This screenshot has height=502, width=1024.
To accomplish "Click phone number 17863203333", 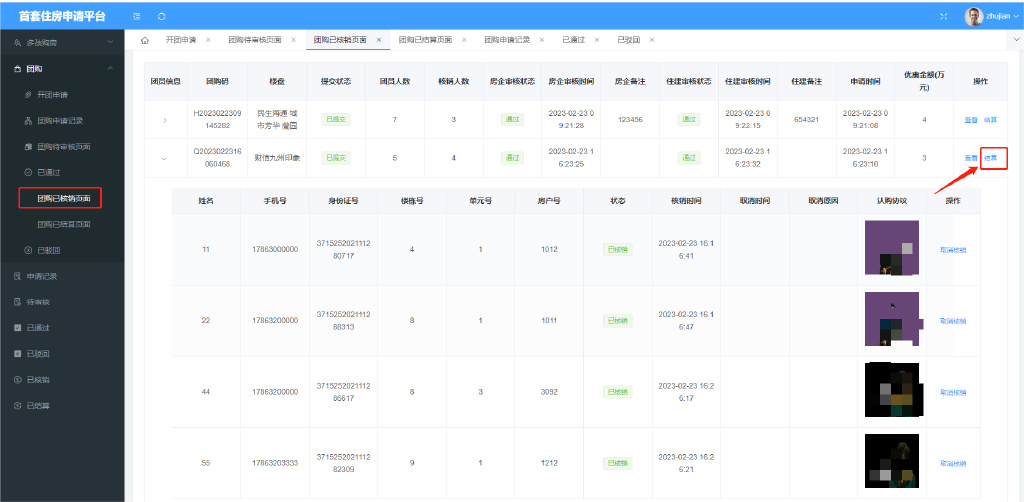I will 275,463.
